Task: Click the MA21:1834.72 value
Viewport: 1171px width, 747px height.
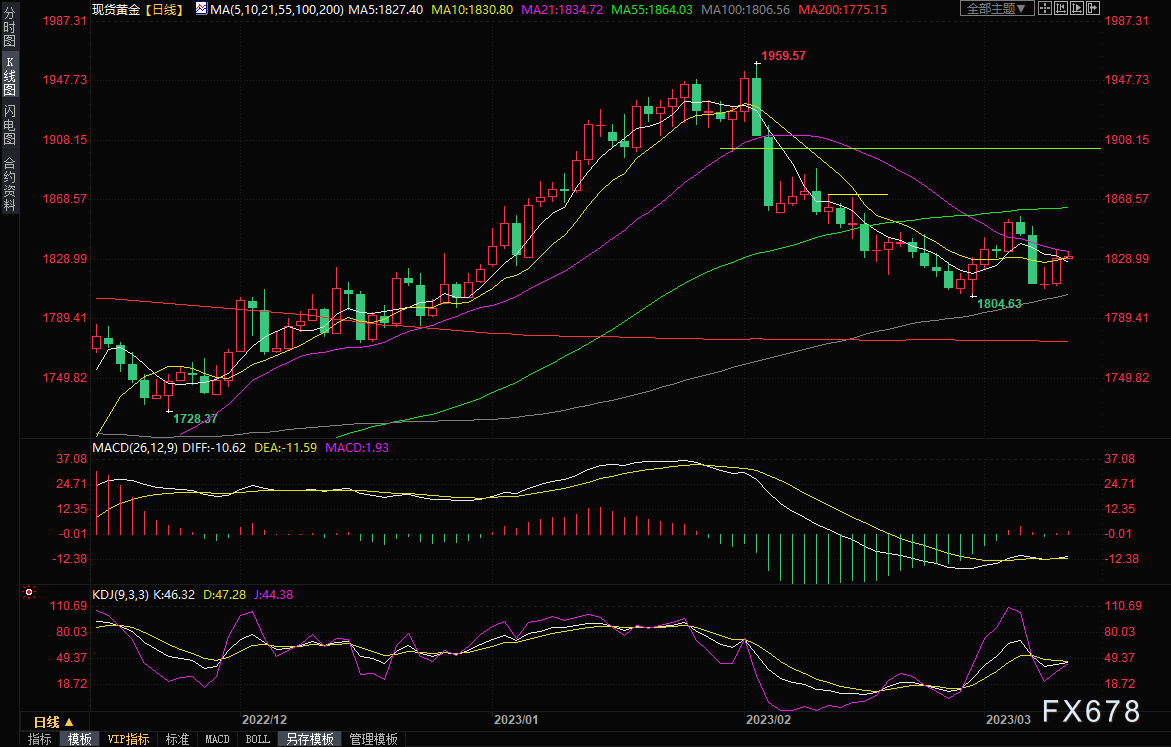Action: [x=562, y=10]
